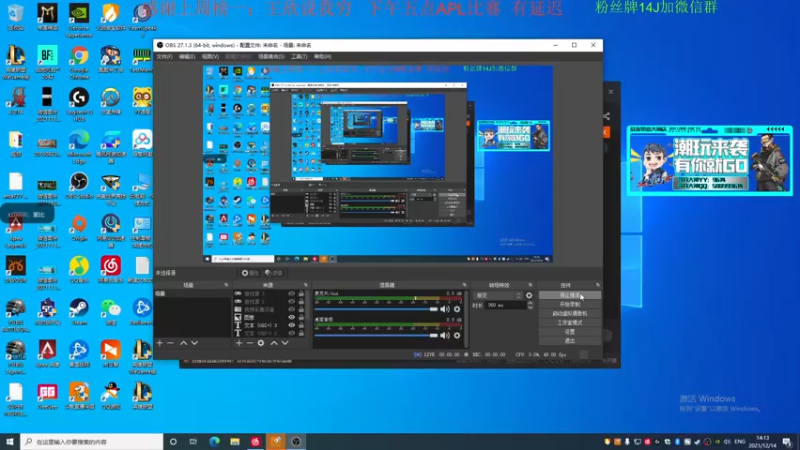Move scene up in Scenes panel
Viewport: 800px width, 450px height.
tap(183, 343)
